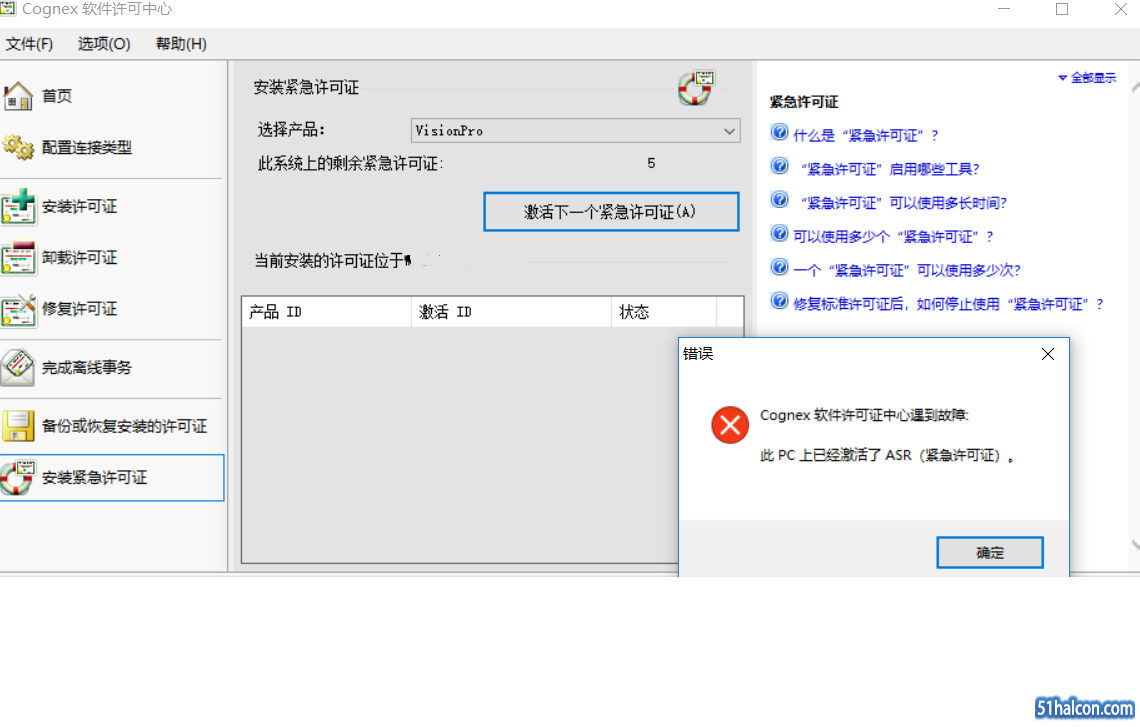Click the 激活 ID column header
The width and height of the screenshot is (1140, 727).
coord(511,312)
